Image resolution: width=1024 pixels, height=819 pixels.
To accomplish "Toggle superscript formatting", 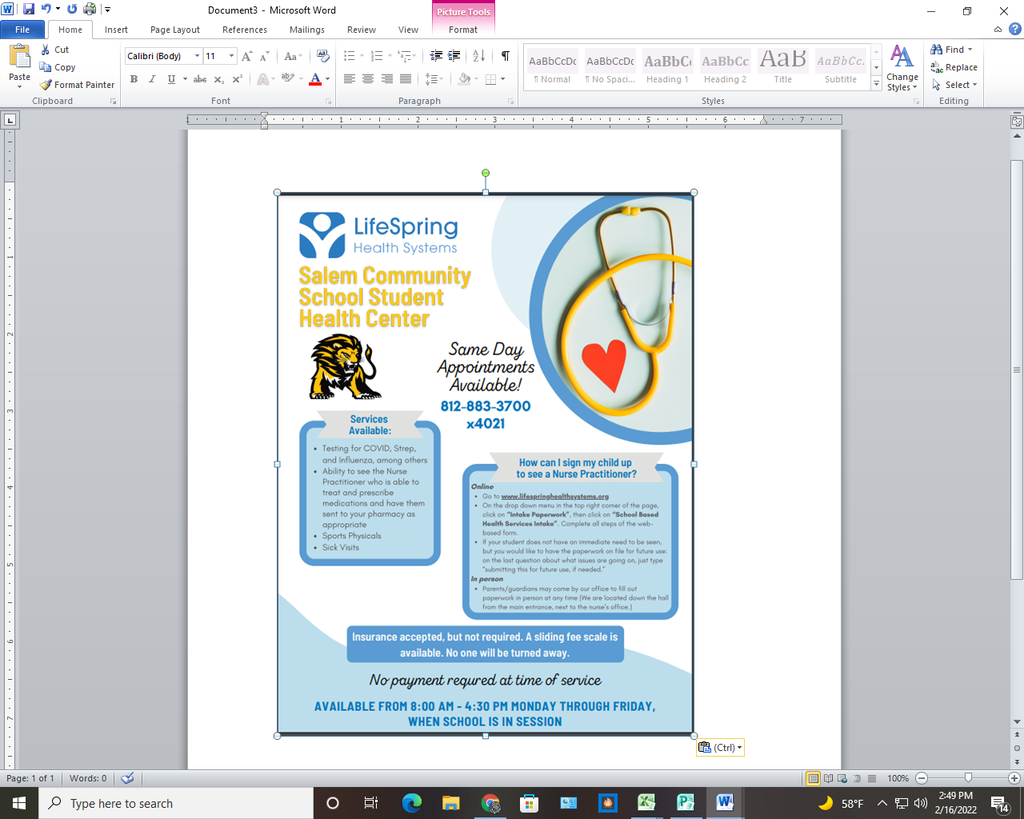I will (x=237, y=79).
